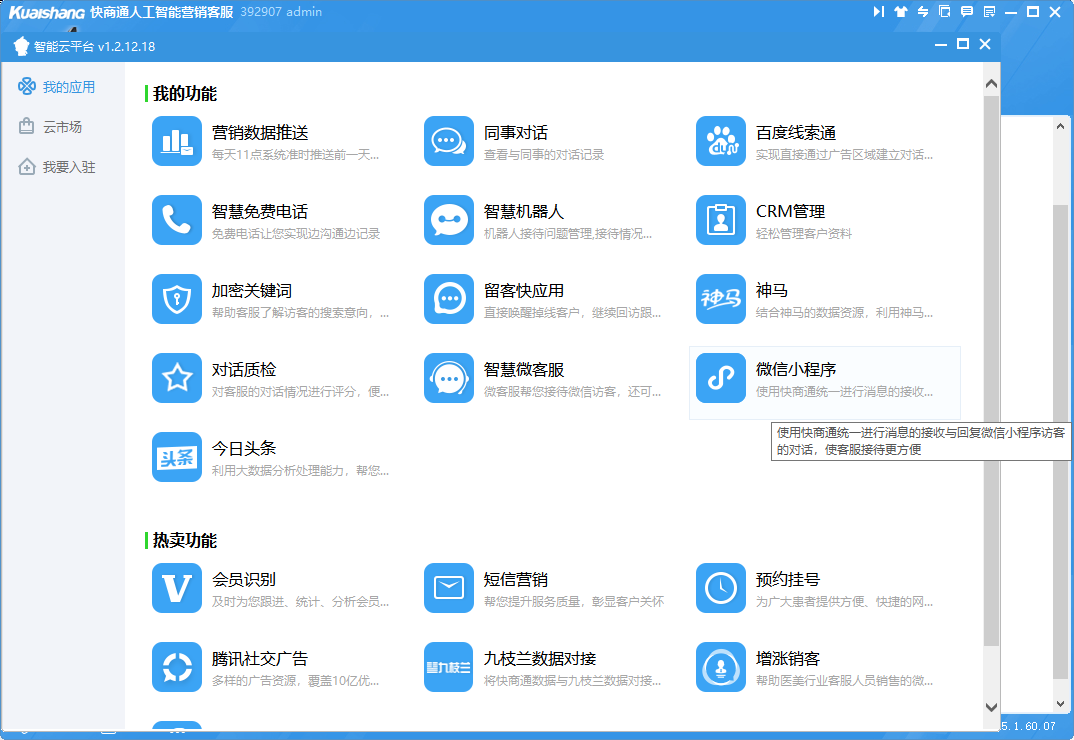Launch 百度线索通 via its icon
1074x740 pixels.
click(720, 141)
